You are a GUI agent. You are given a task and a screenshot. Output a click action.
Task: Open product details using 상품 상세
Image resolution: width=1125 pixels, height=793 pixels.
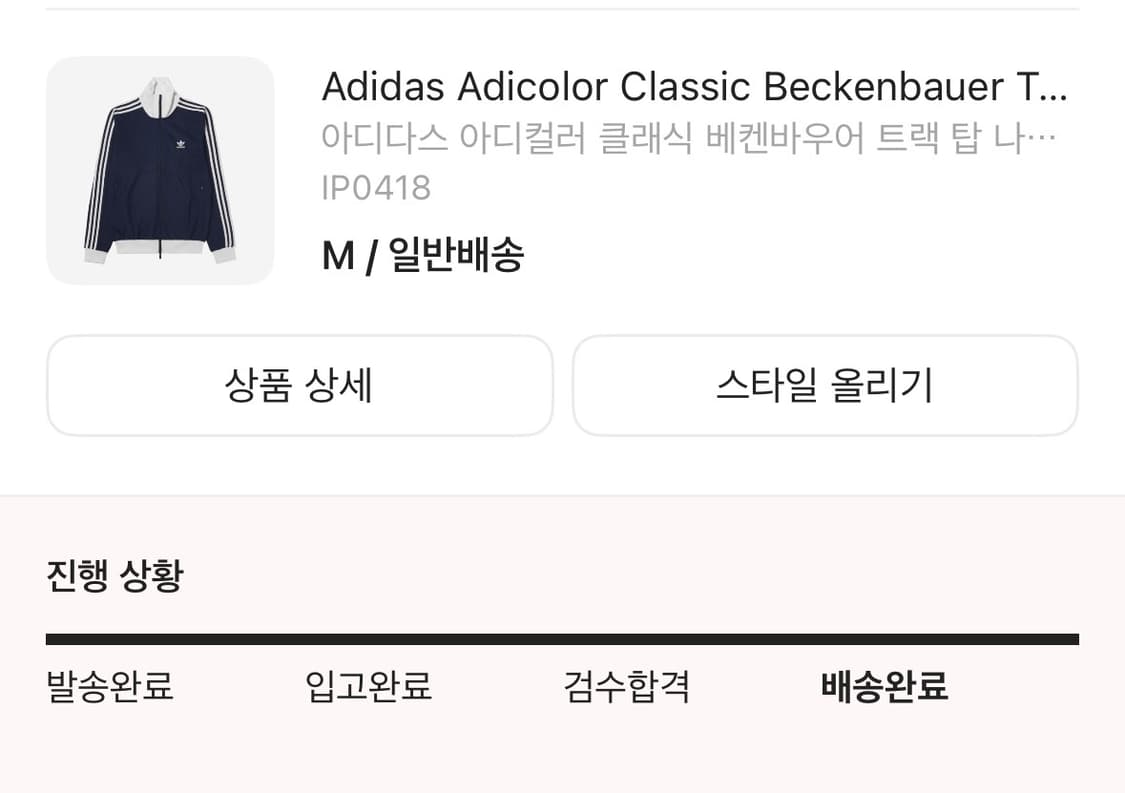point(299,386)
